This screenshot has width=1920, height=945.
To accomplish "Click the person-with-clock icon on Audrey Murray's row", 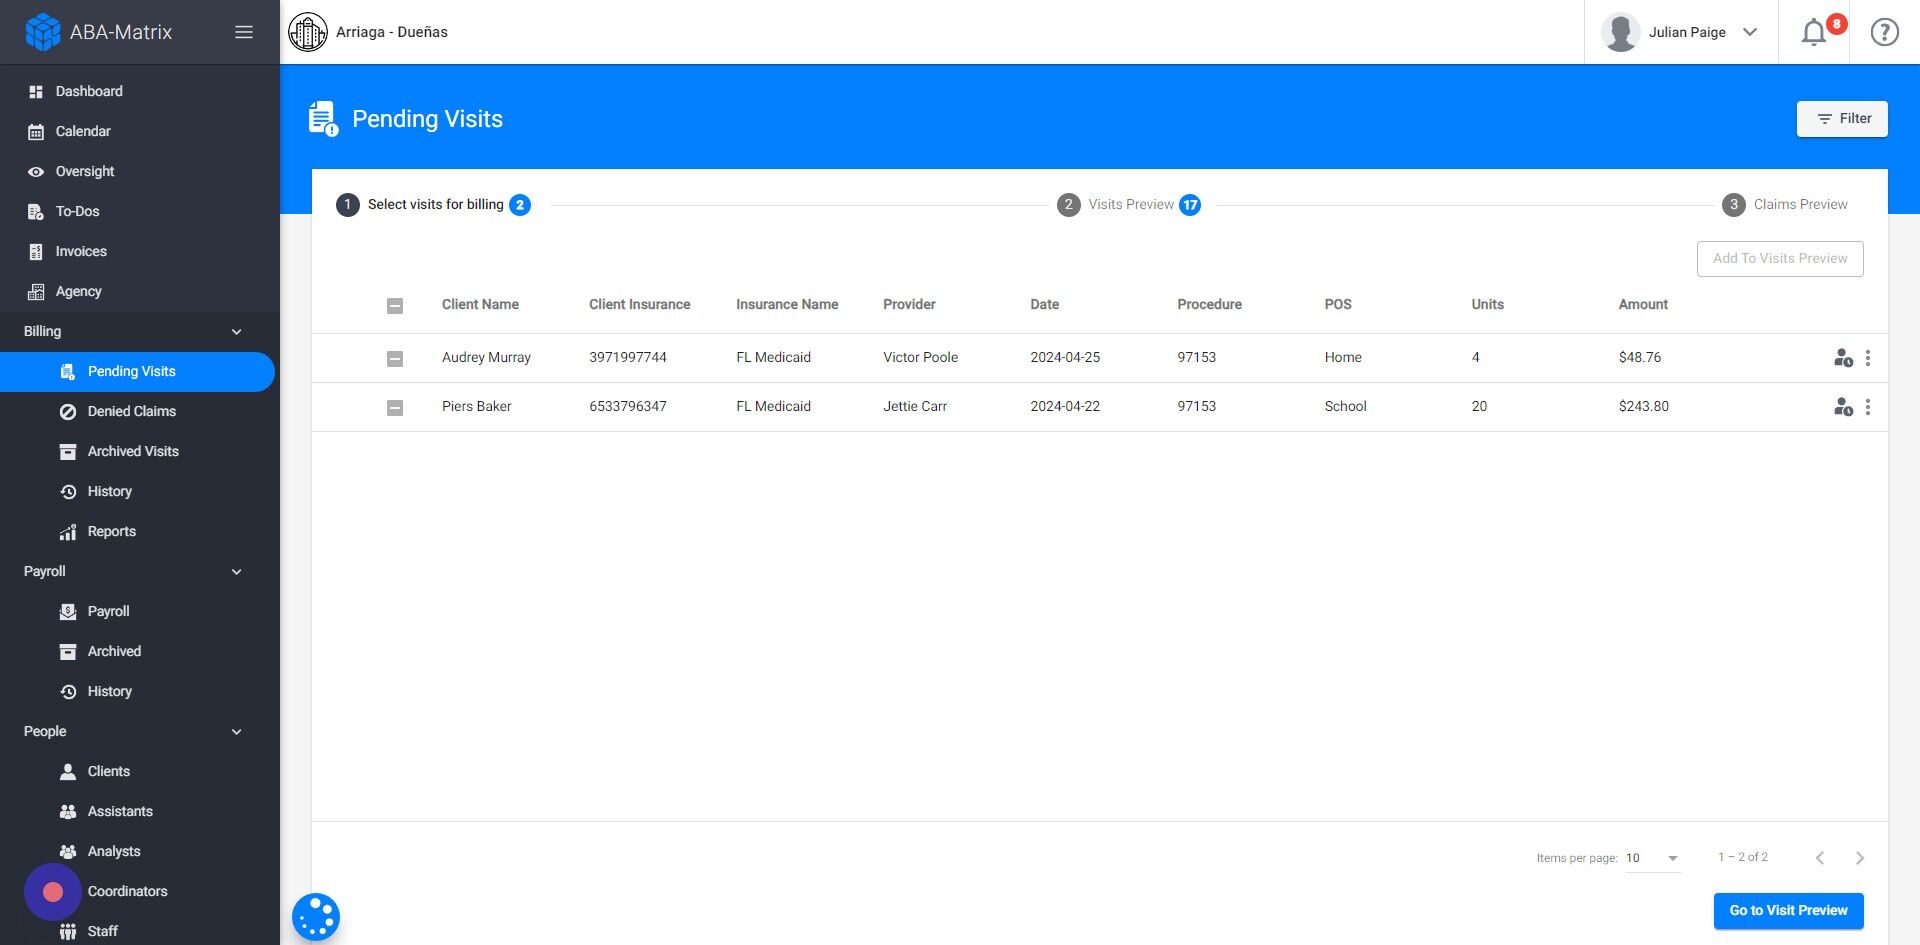I will click(1843, 357).
